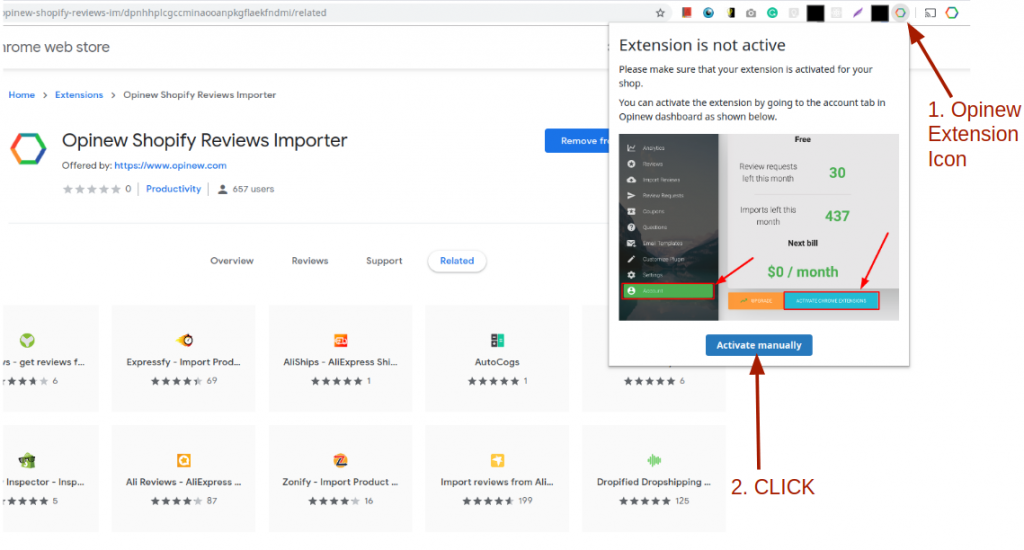Click the Opinew Shopify Reviews Importer title
The width and height of the screenshot is (1024, 550).
tap(204, 140)
